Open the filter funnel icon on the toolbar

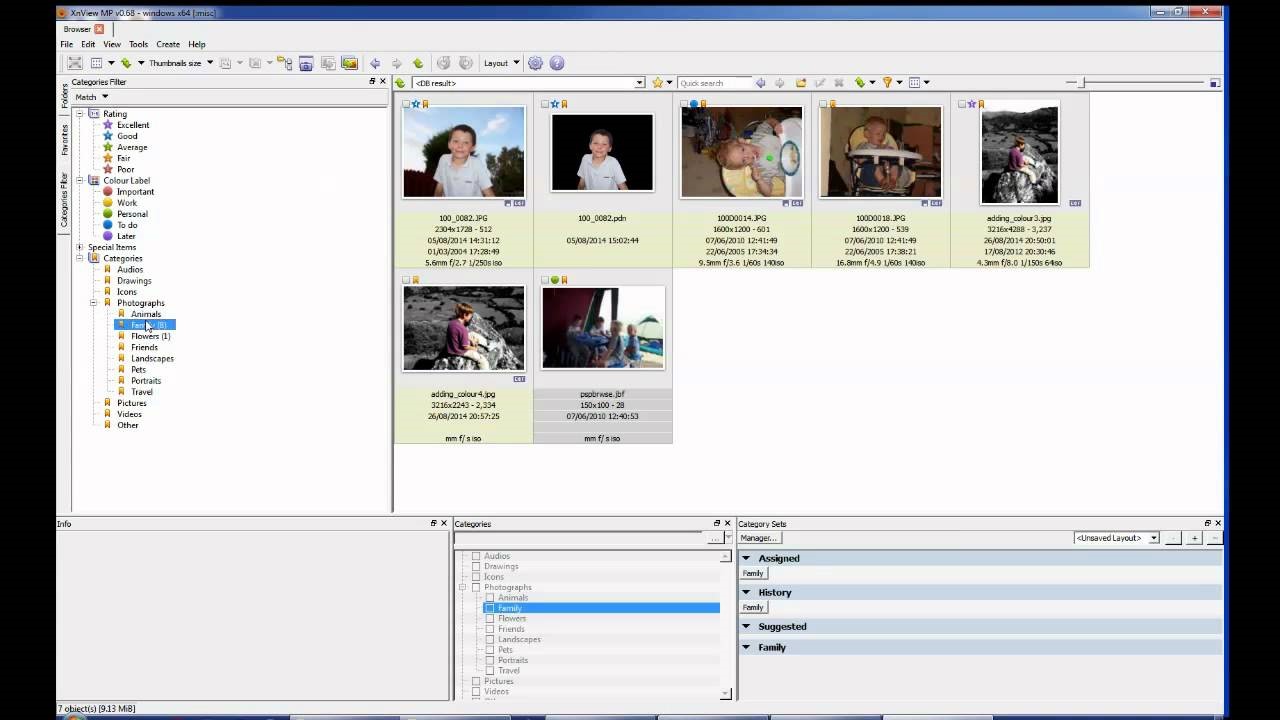coord(887,82)
